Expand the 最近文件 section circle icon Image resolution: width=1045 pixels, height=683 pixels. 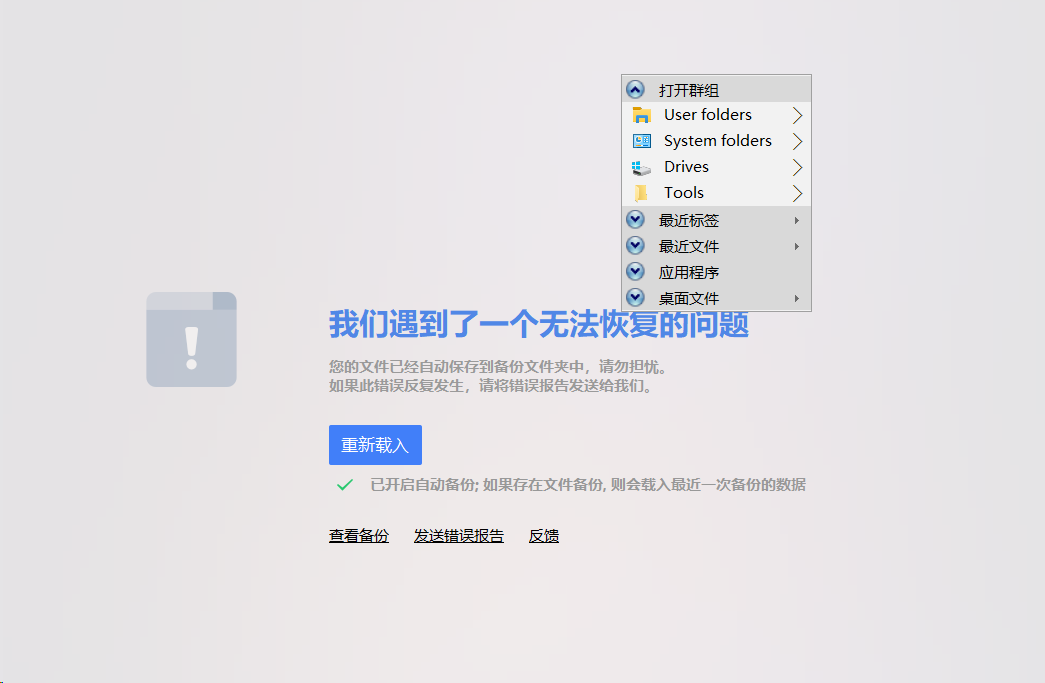coord(635,246)
